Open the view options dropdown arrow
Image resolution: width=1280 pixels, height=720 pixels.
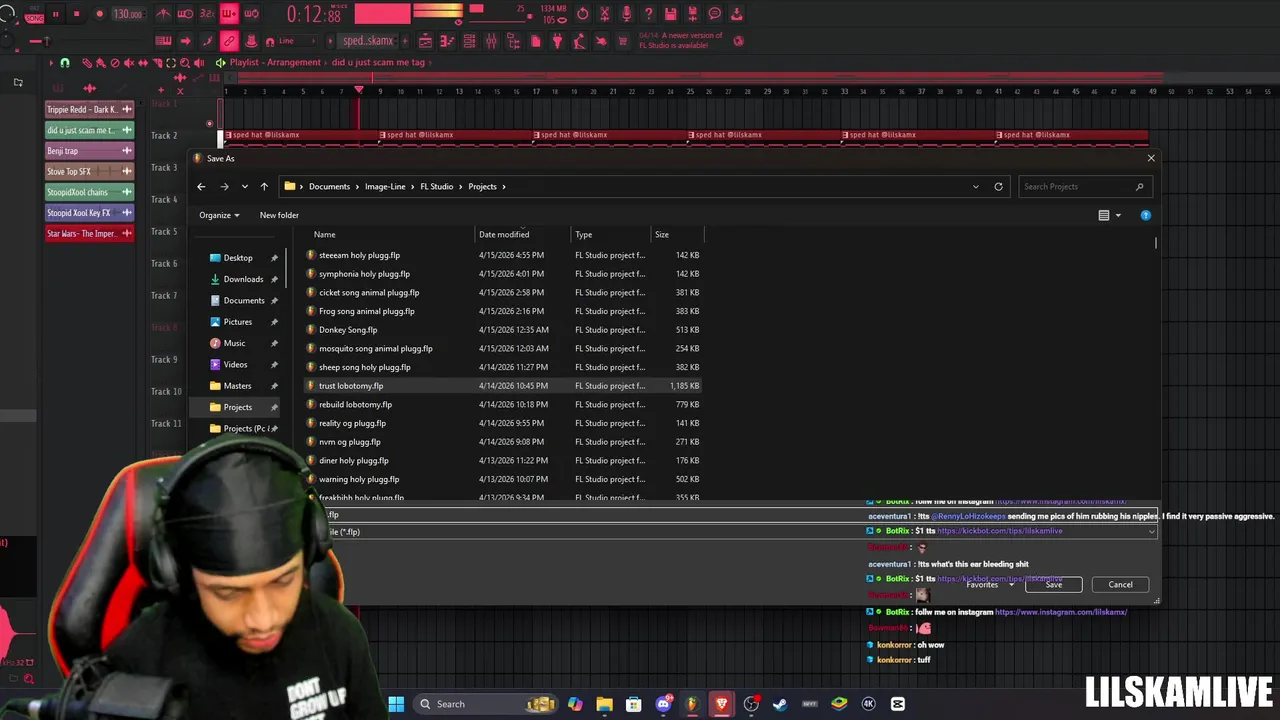[1118, 215]
